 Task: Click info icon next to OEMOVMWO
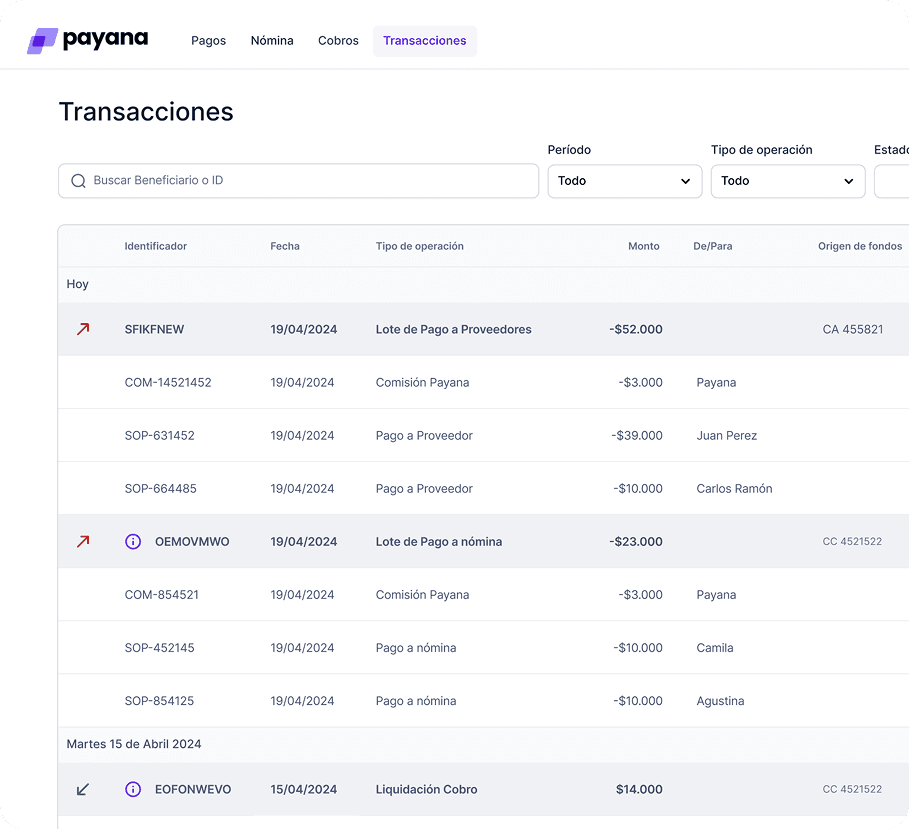133,541
